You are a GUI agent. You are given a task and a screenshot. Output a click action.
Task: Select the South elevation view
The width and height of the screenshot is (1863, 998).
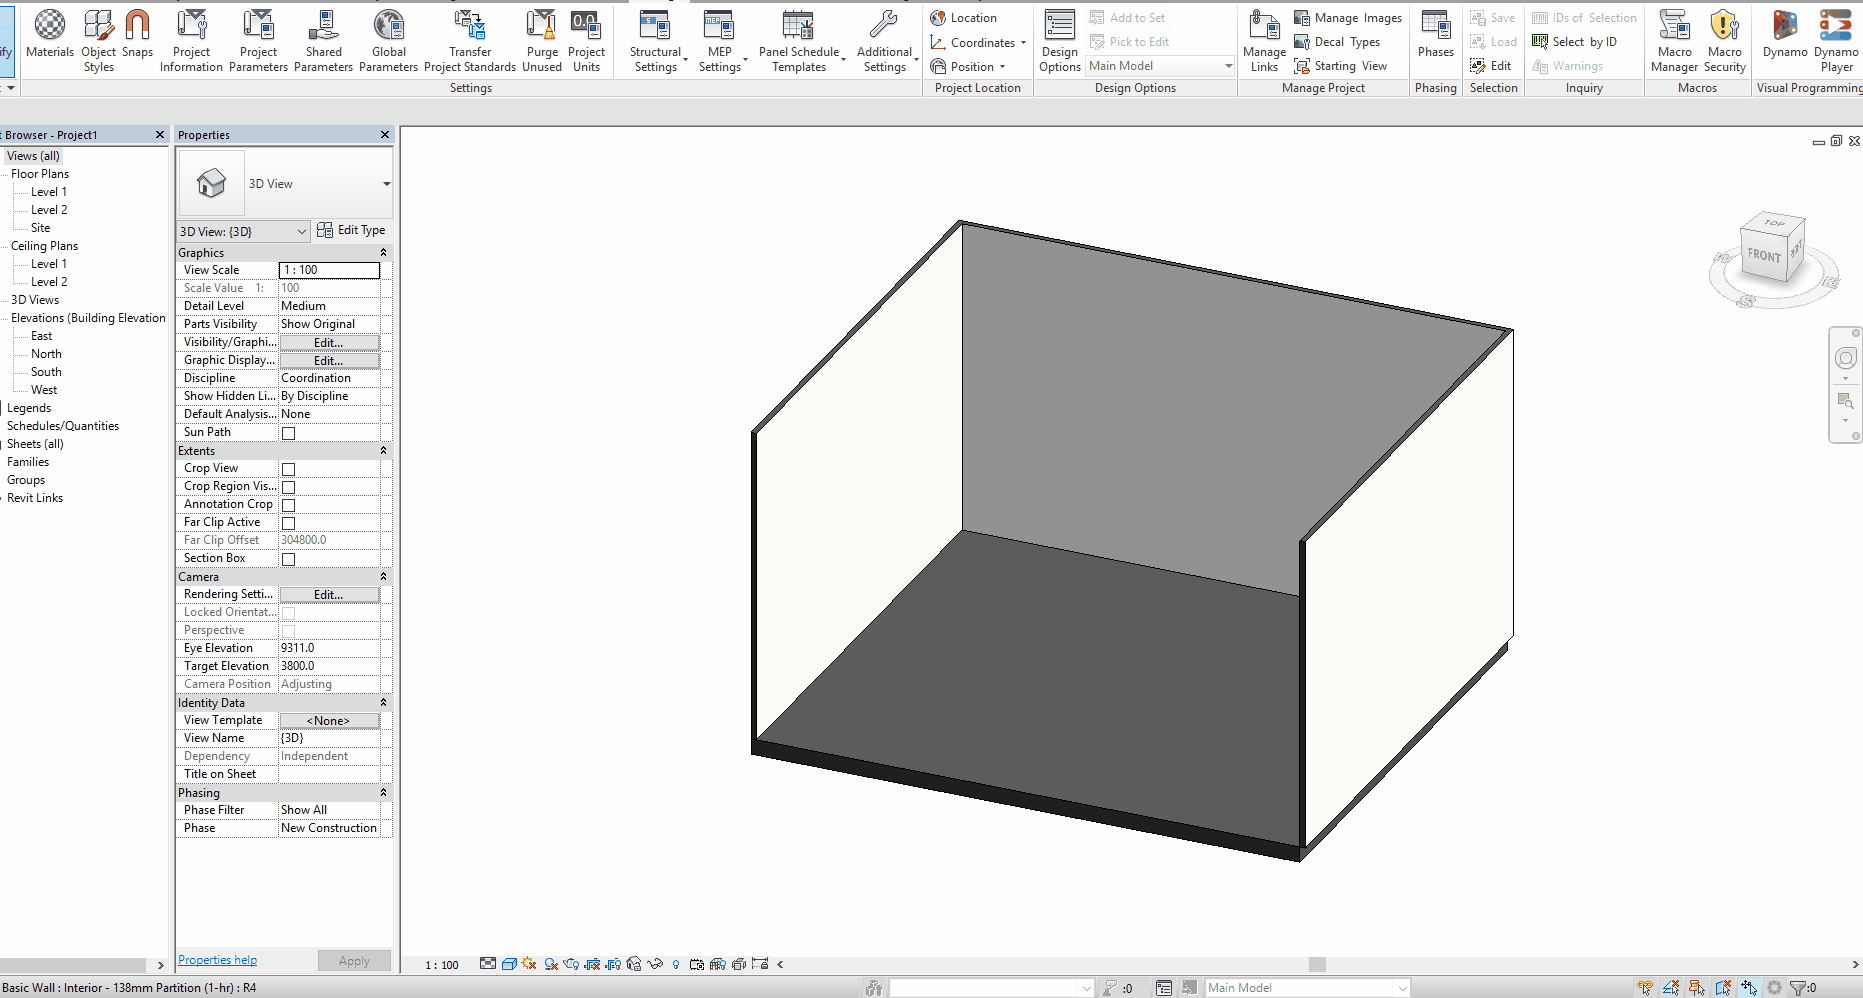(x=46, y=372)
